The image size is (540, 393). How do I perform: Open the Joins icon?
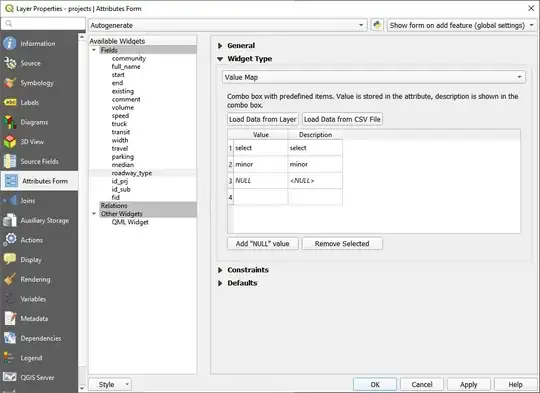pyautogui.click(x=10, y=201)
